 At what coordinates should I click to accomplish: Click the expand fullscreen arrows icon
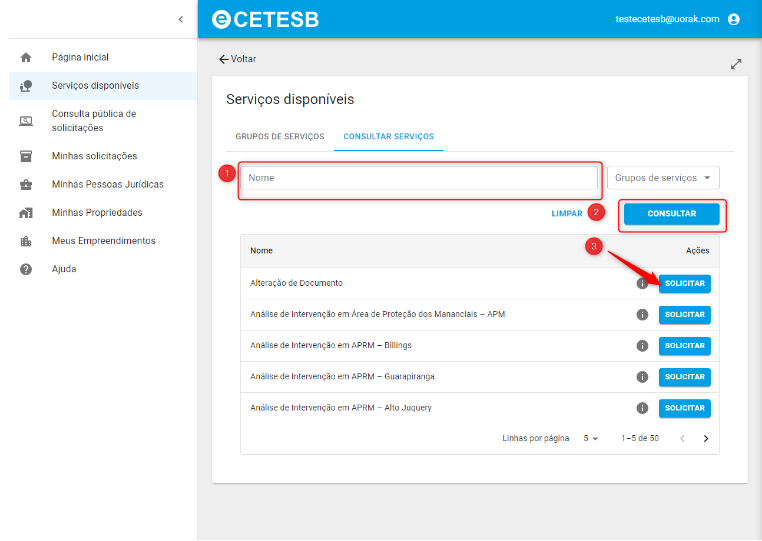tap(736, 64)
